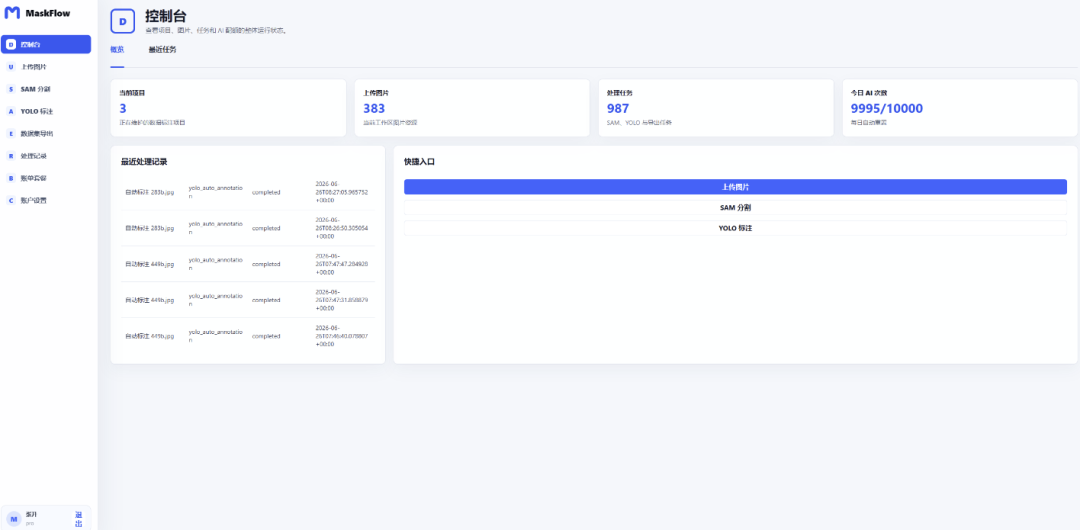Screen dimensions: 1080x530
Task: Click the large D icon beside 控制台 title
Action: tap(123, 21)
